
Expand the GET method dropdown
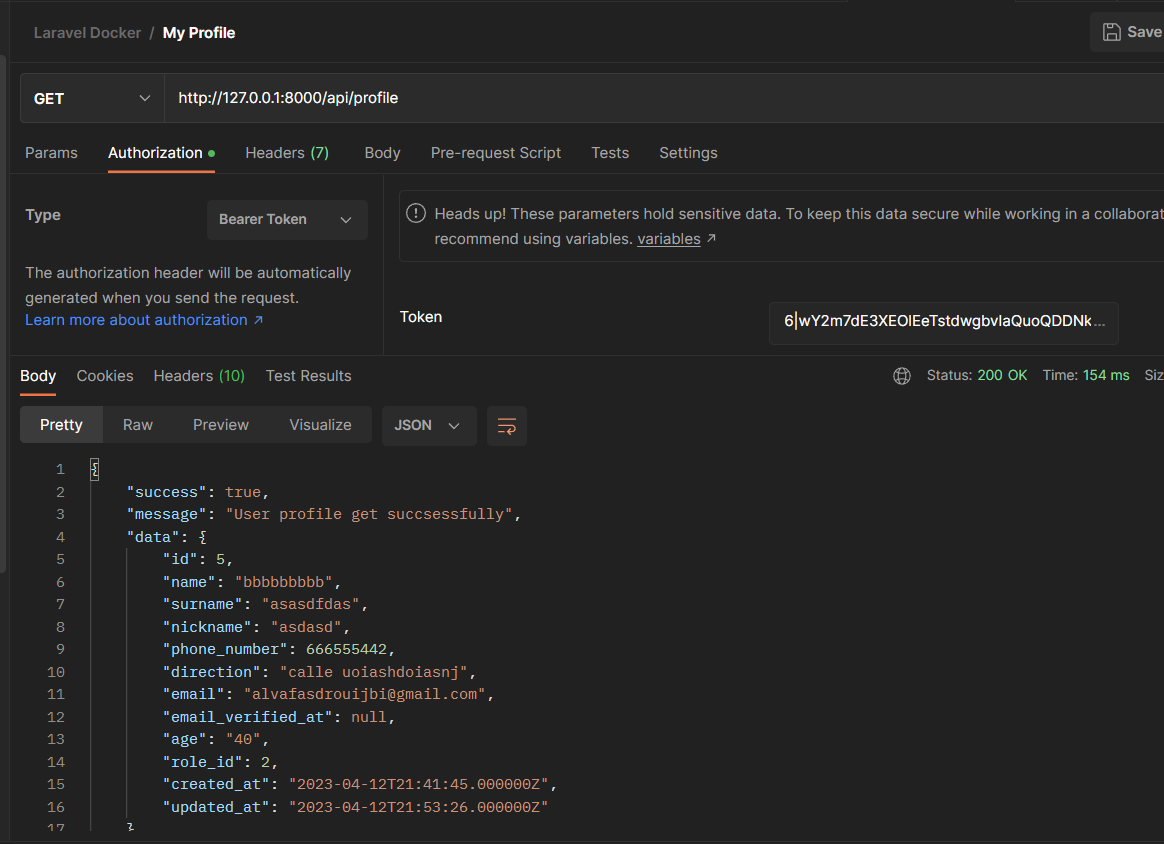pyautogui.click(x=144, y=98)
